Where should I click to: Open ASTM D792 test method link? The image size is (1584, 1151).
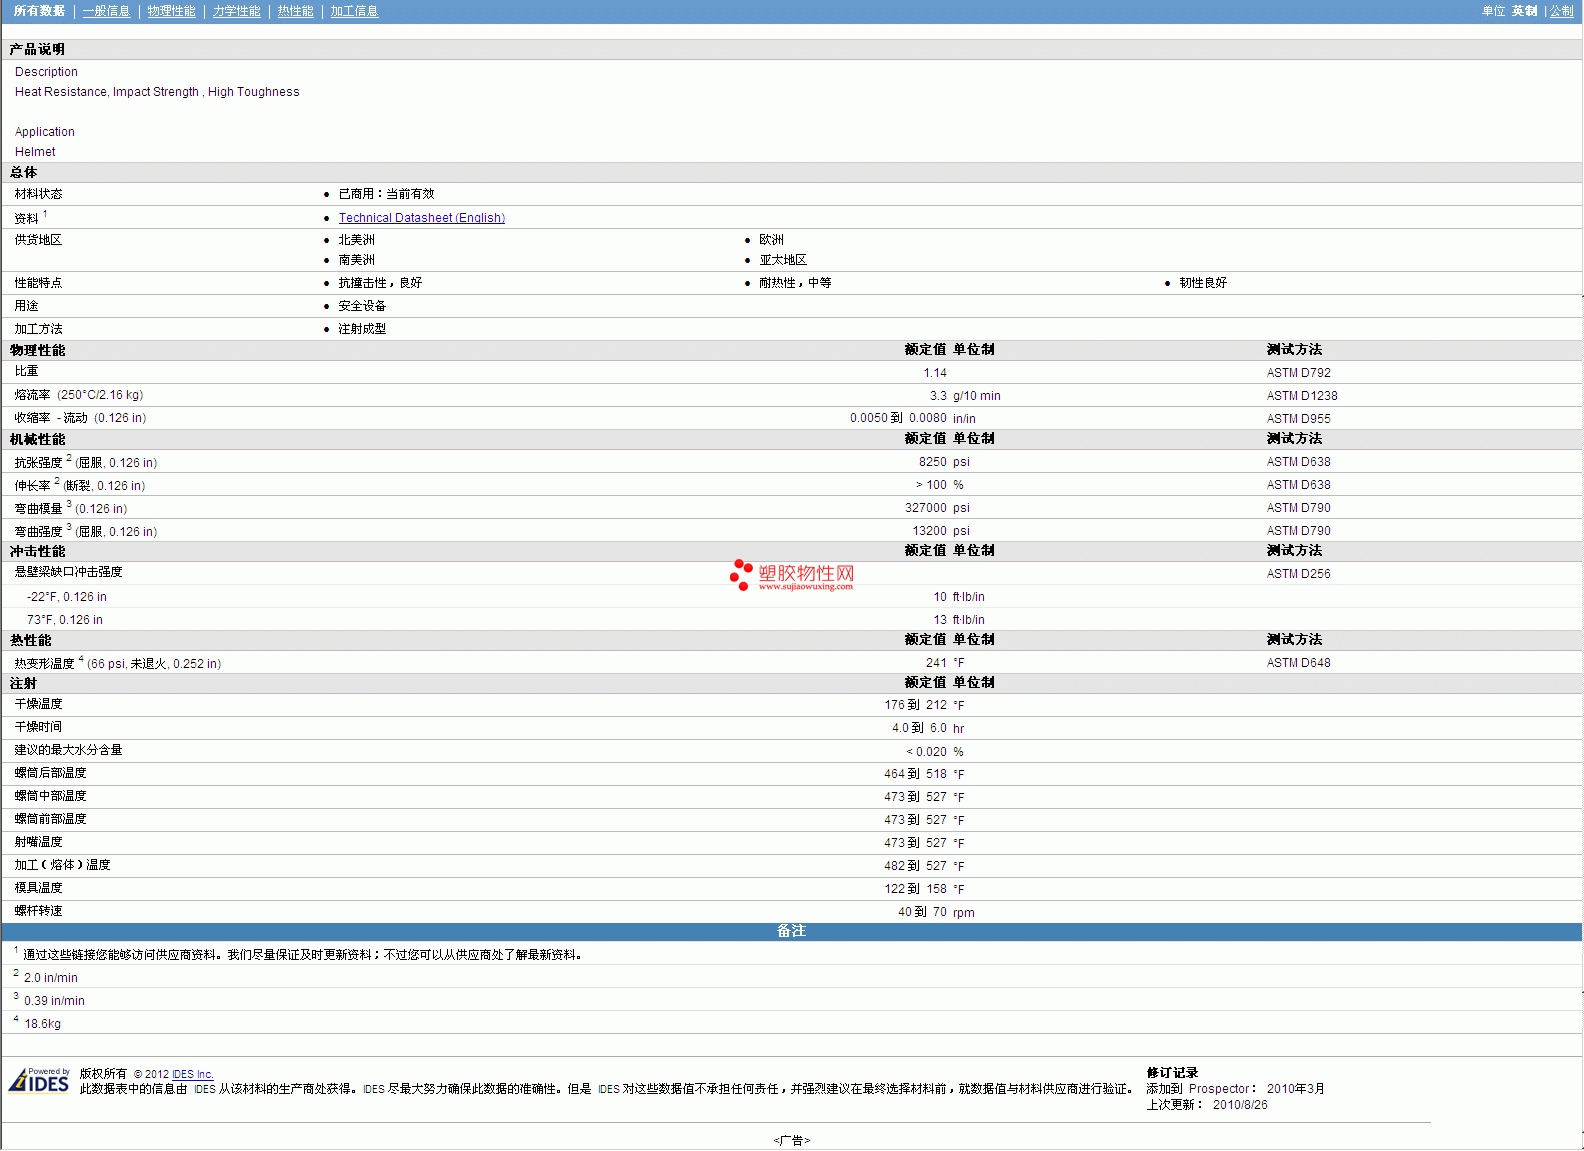pos(1298,373)
